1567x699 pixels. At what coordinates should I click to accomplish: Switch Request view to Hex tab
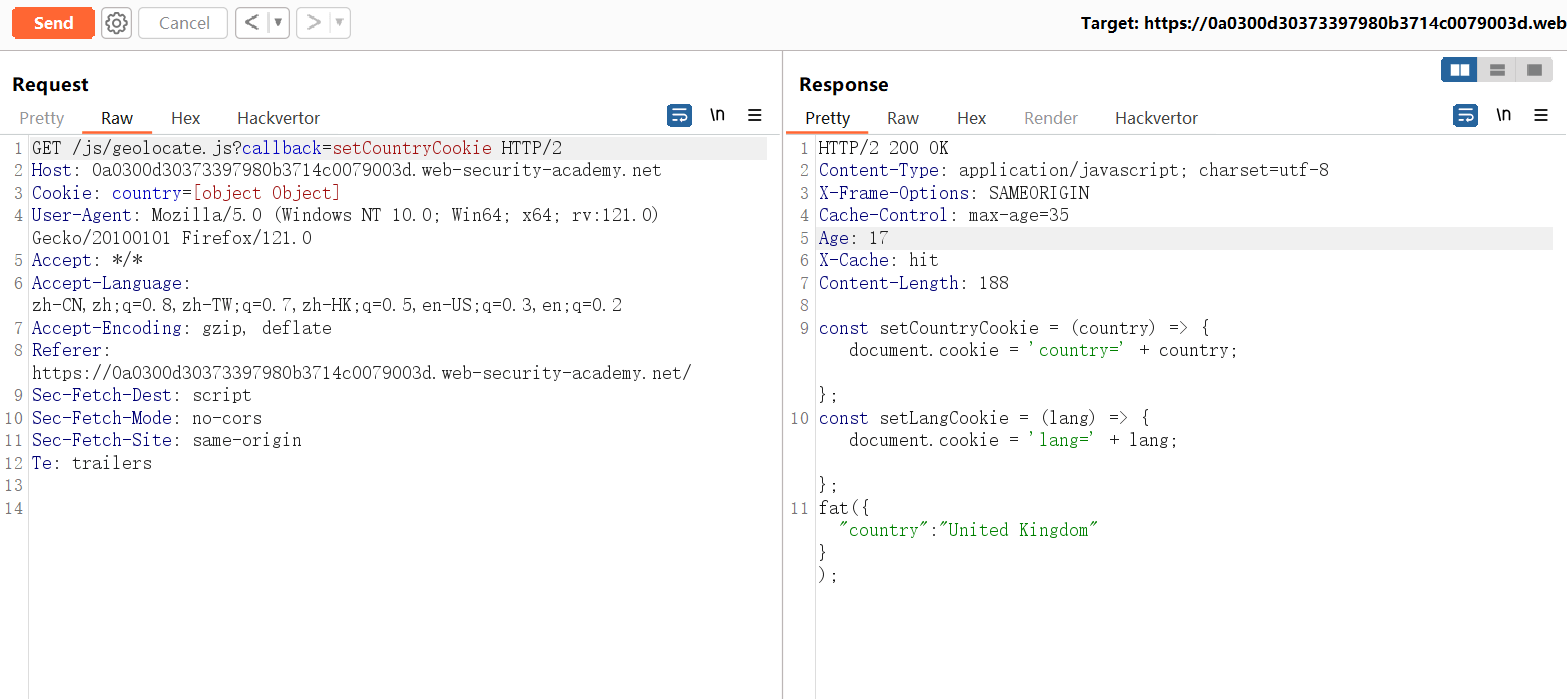point(185,118)
